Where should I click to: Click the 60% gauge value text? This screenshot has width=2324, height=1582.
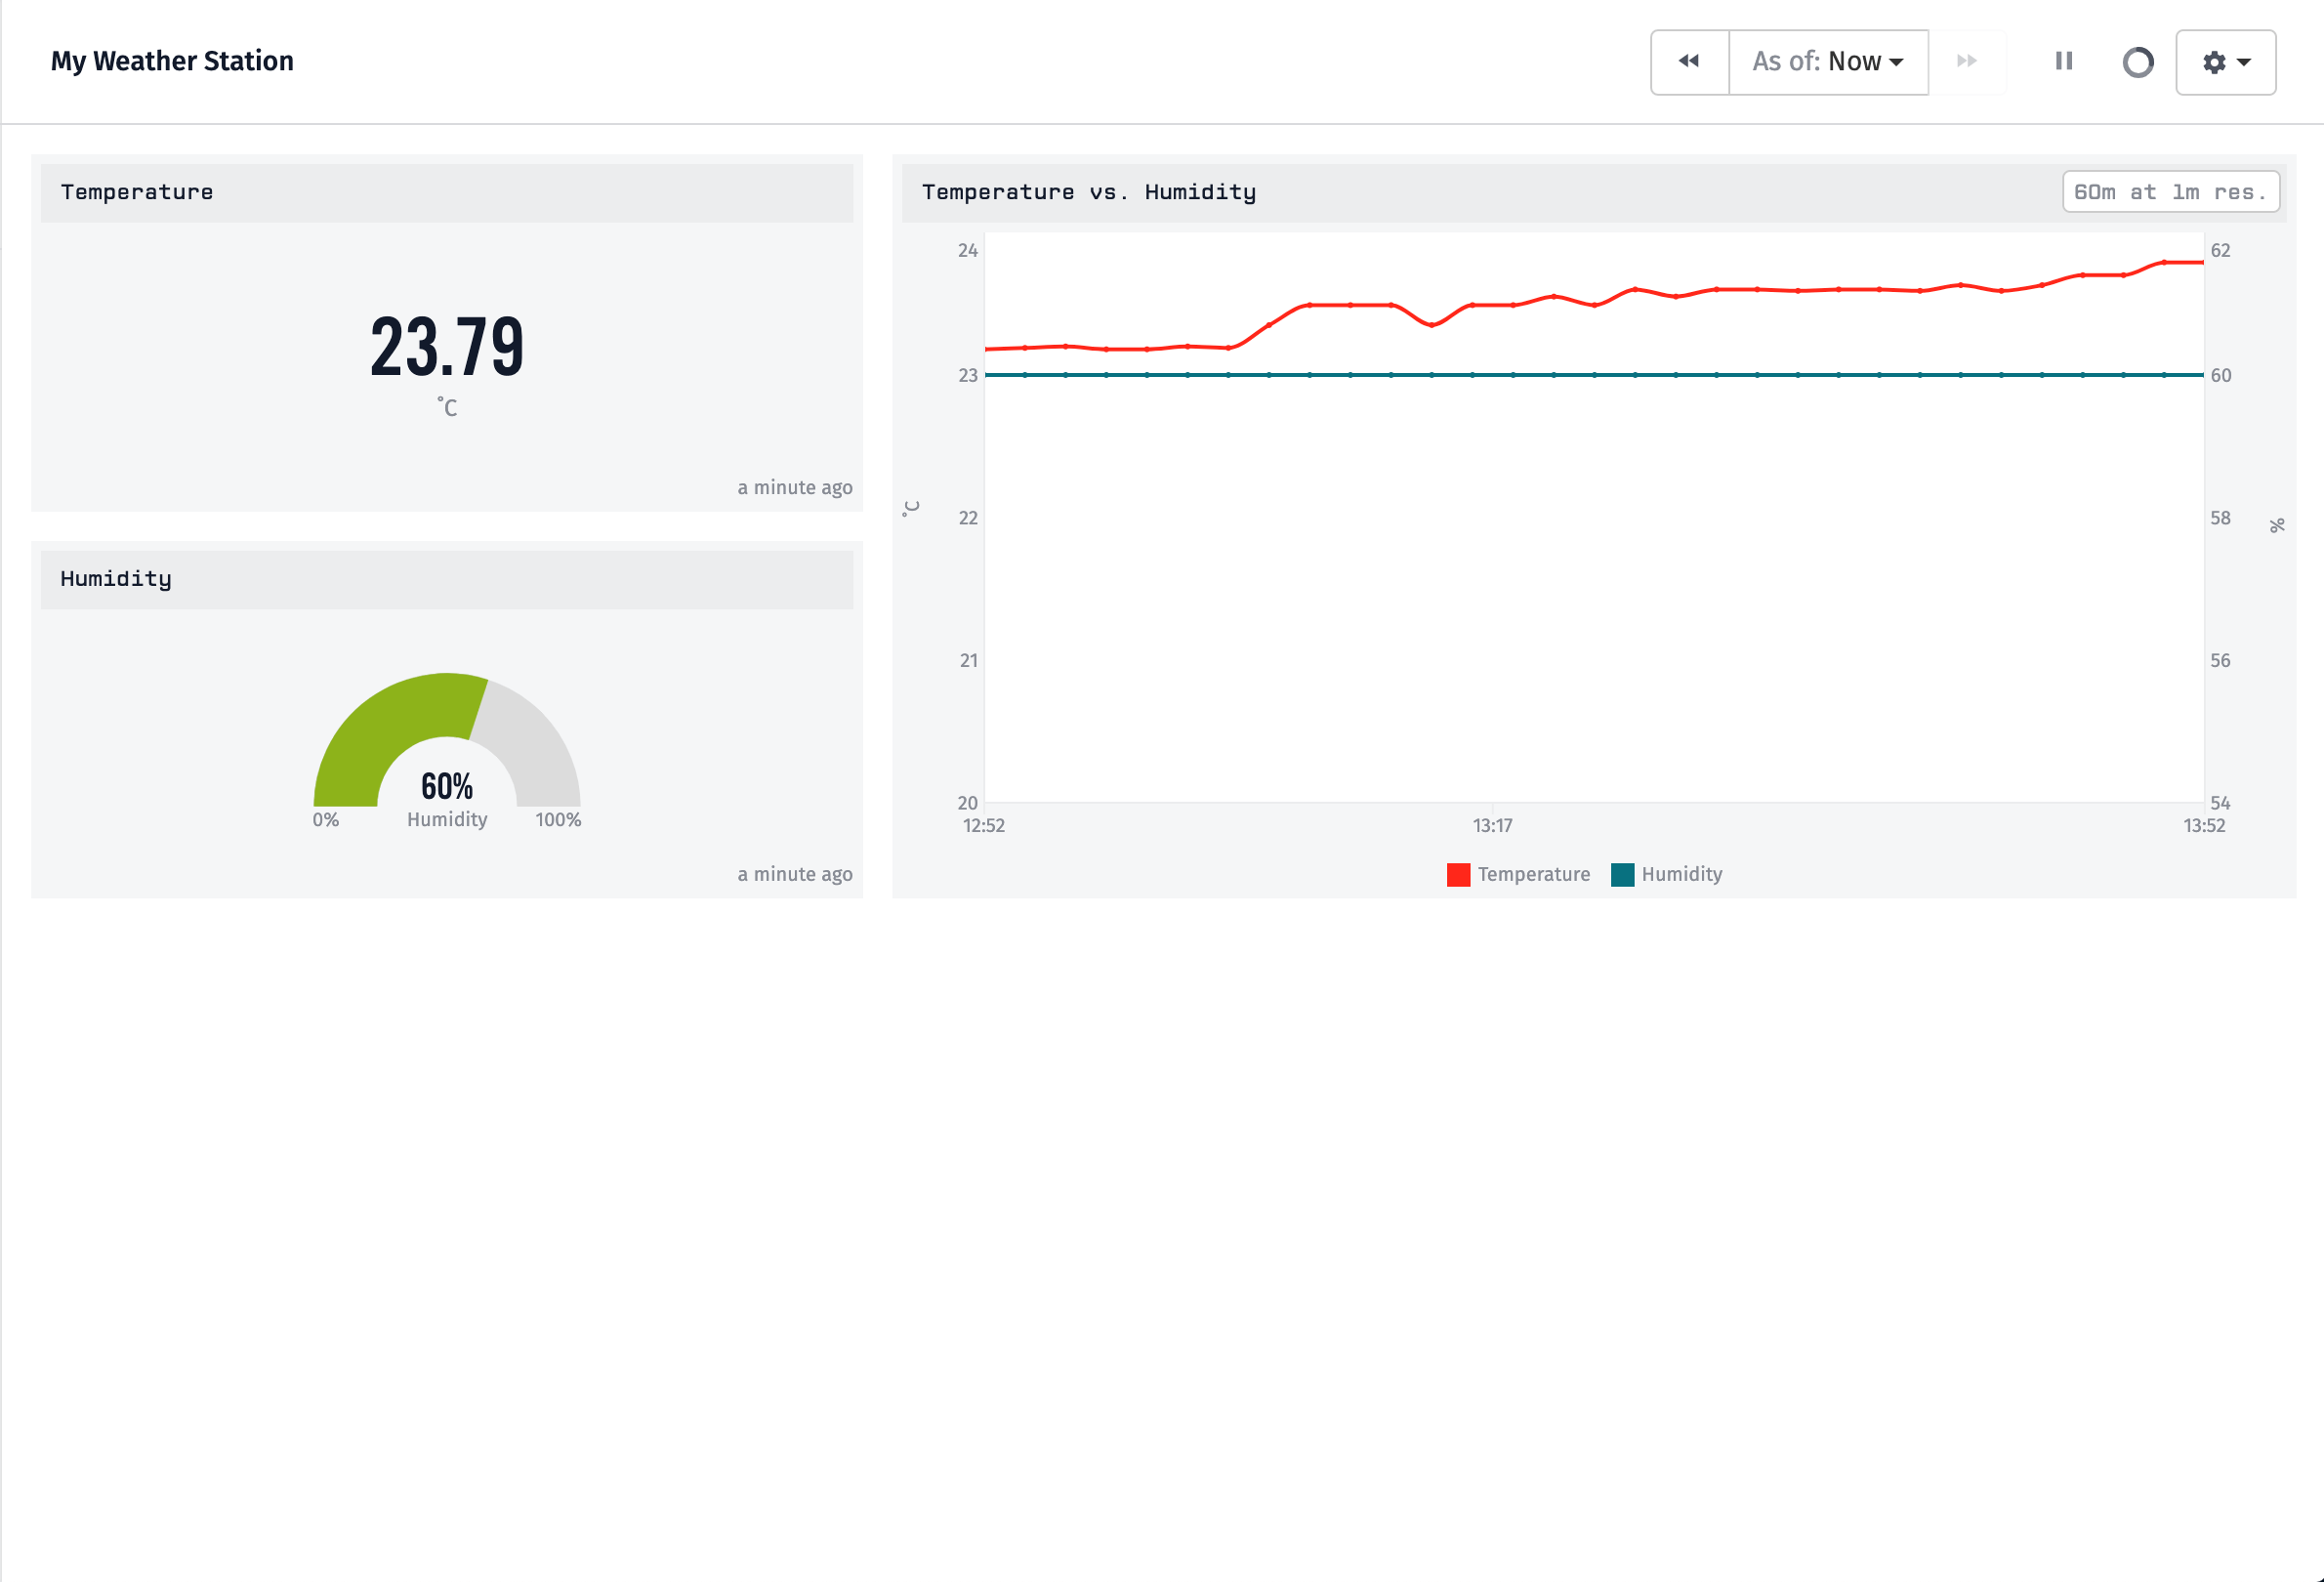pyautogui.click(x=446, y=787)
